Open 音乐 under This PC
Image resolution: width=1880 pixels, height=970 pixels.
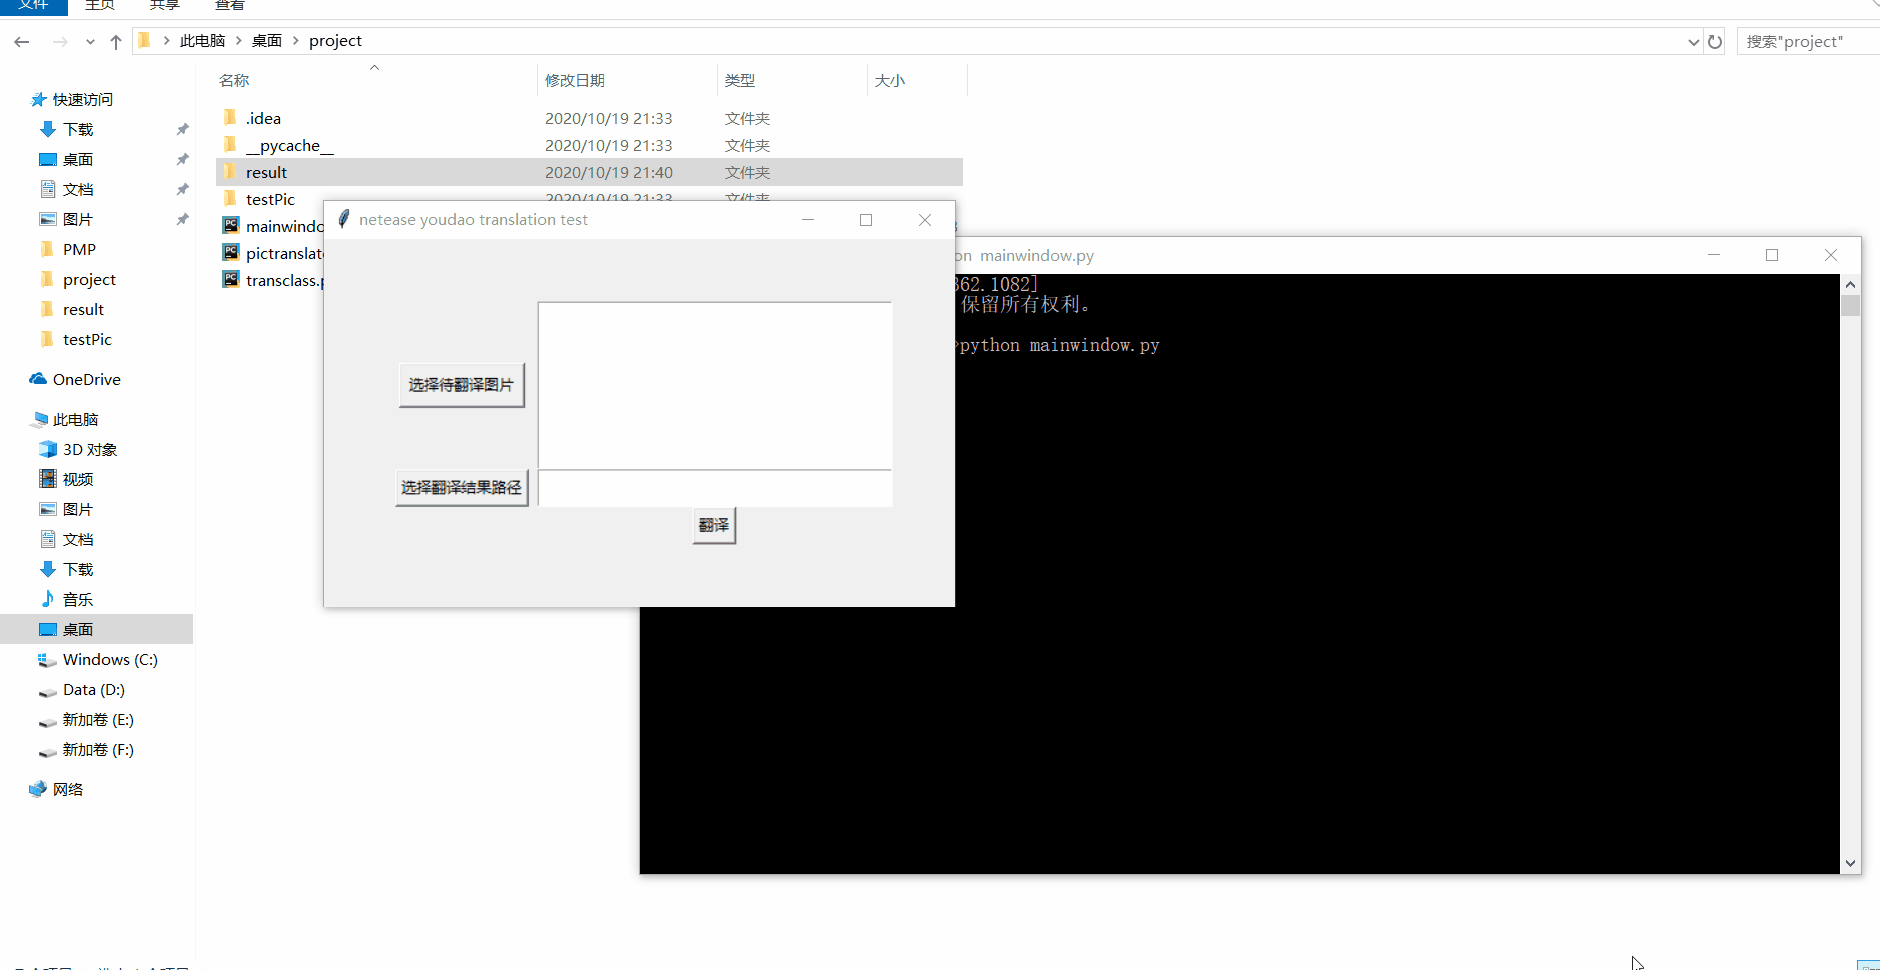click(x=78, y=599)
